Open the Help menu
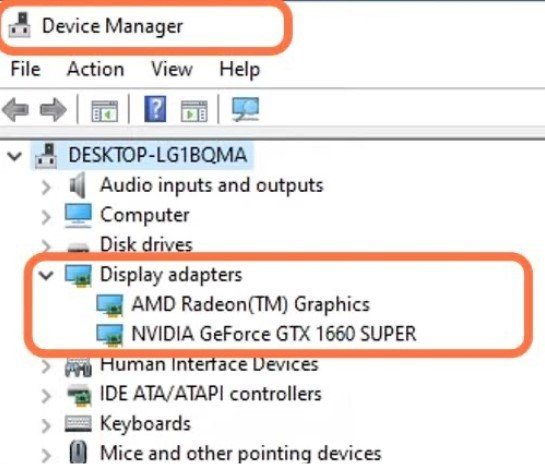Screen dimensions: 545x472 point(239,70)
